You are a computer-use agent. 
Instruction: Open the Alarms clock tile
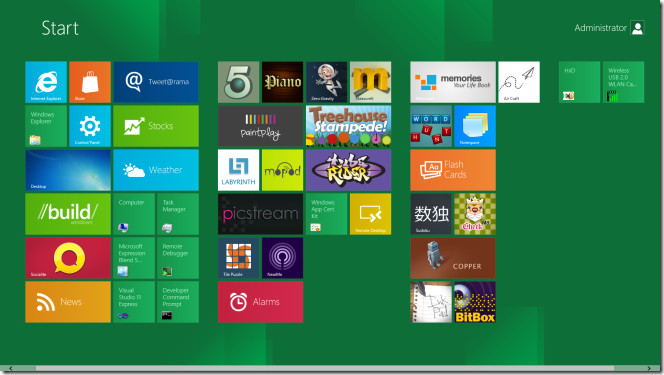[x=260, y=302]
